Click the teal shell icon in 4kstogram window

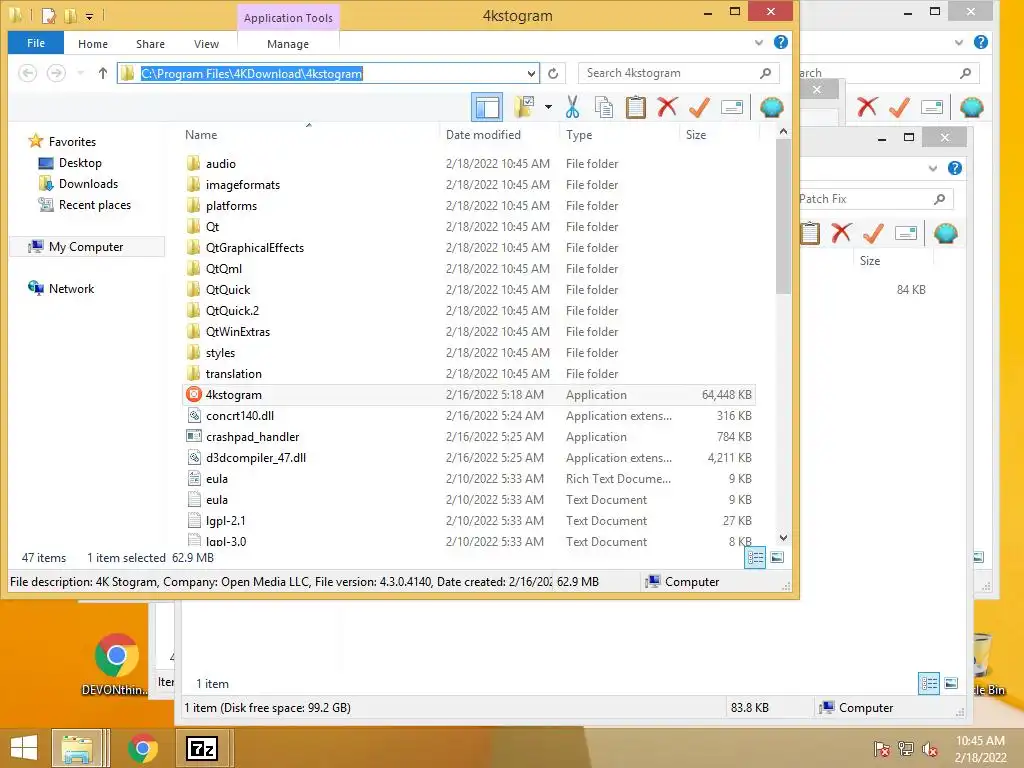pyautogui.click(x=771, y=107)
